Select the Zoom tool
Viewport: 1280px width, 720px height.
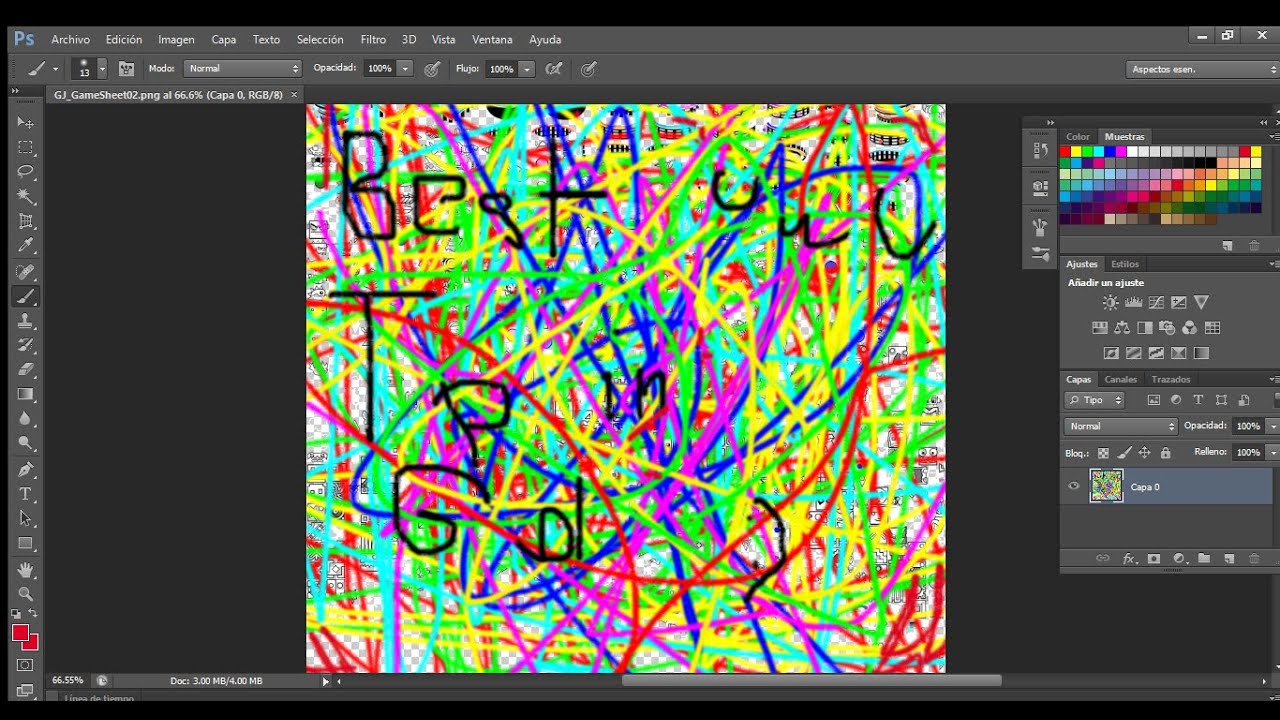(x=26, y=594)
